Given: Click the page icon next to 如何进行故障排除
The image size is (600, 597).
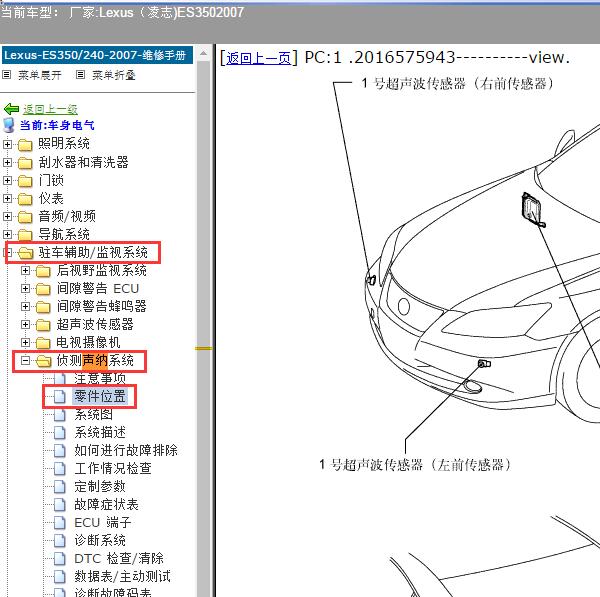Looking at the screenshot, I should click(60, 450).
